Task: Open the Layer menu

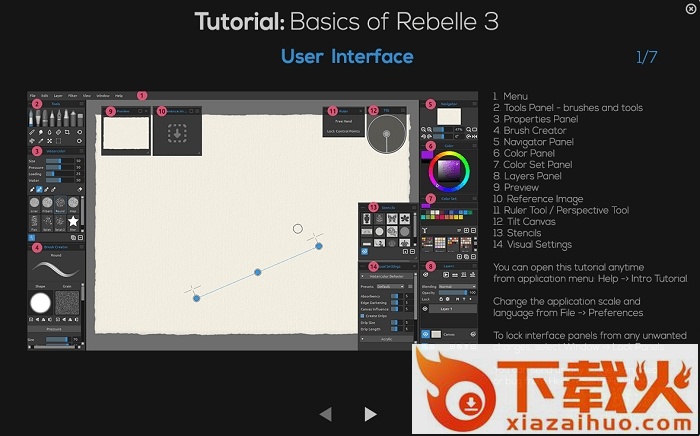Action: pos(58,96)
